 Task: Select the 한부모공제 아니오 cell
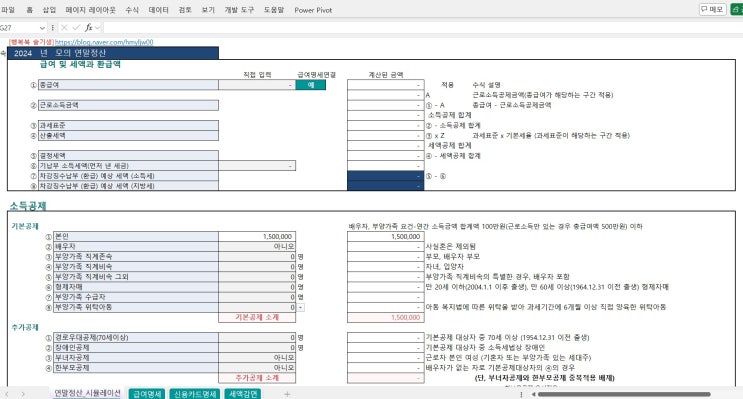pyautogui.click(x=257, y=368)
